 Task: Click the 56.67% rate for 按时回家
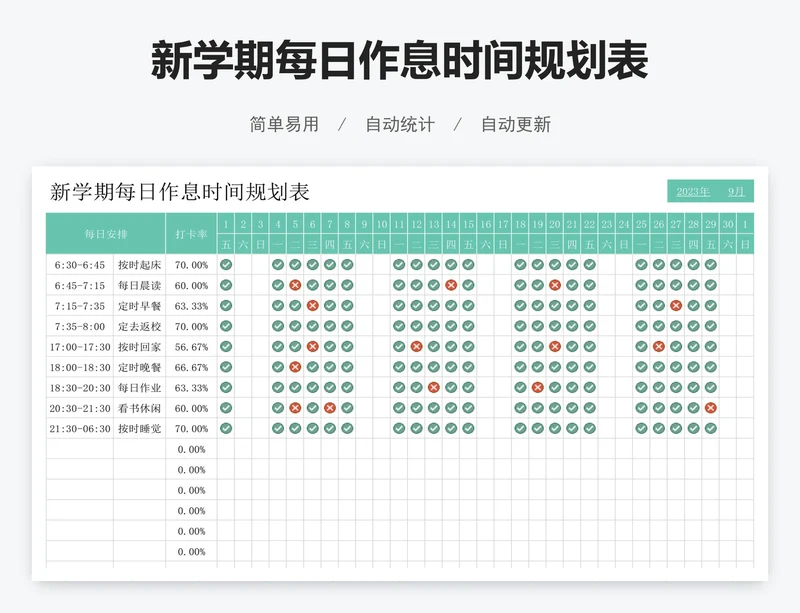(x=191, y=347)
